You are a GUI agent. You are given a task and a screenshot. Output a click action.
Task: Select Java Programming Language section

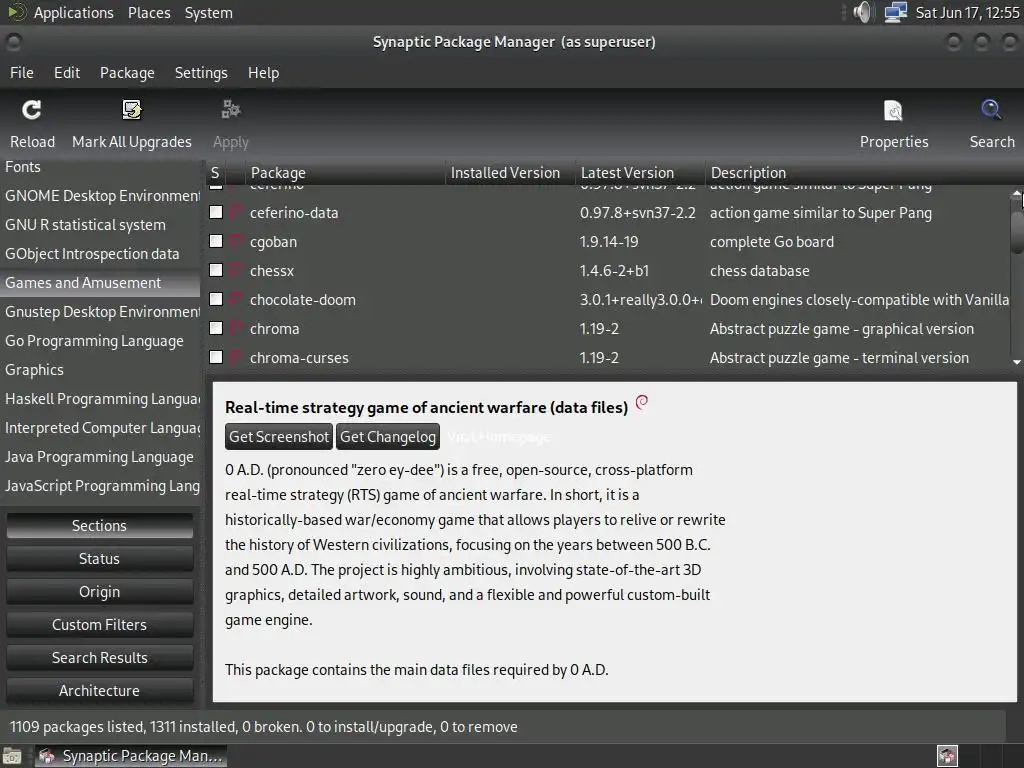coord(100,457)
